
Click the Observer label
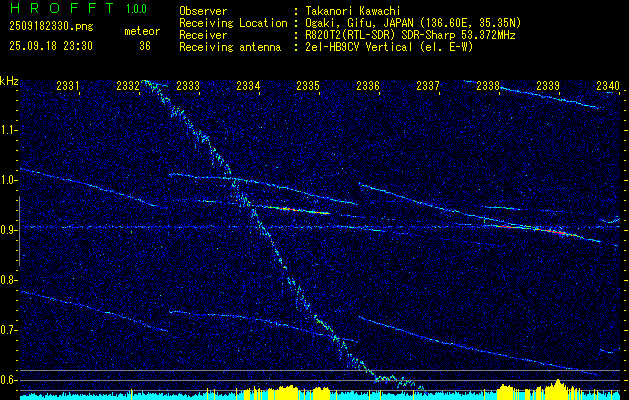(203, 11)
